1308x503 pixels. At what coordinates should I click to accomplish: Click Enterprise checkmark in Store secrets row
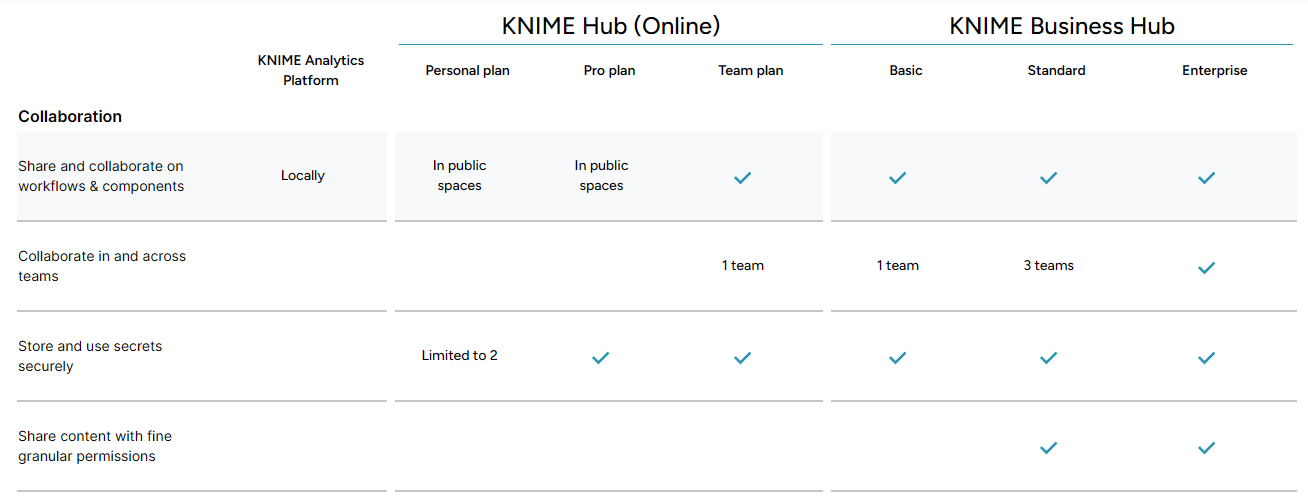(x=1206, y=358)
